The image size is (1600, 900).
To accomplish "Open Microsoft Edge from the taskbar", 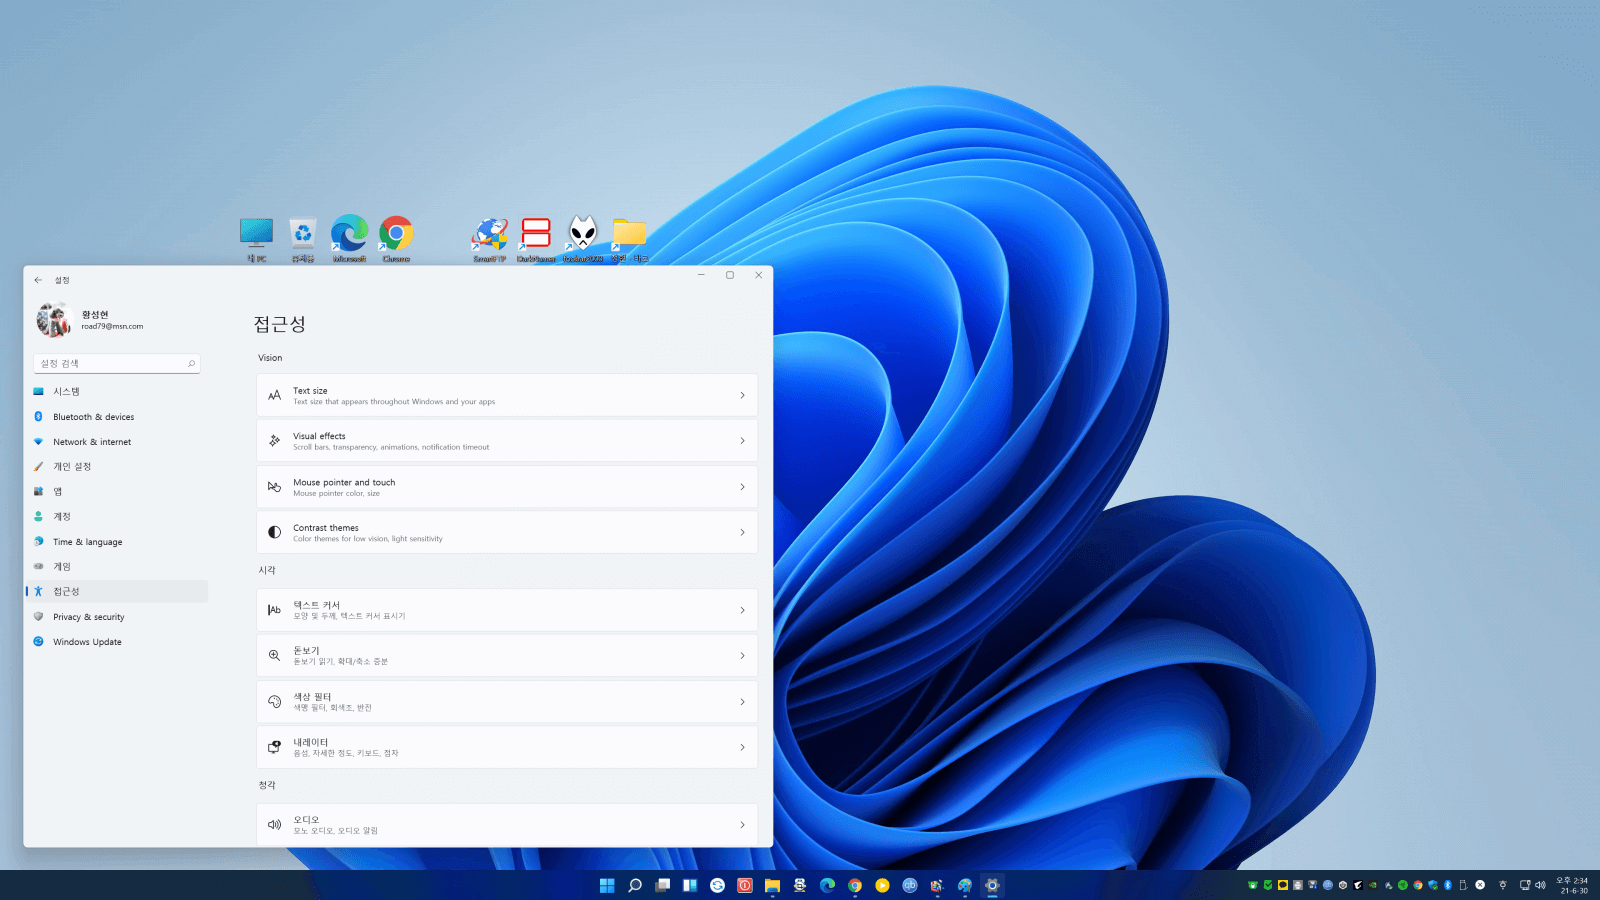I will click(x=827, y=885).
